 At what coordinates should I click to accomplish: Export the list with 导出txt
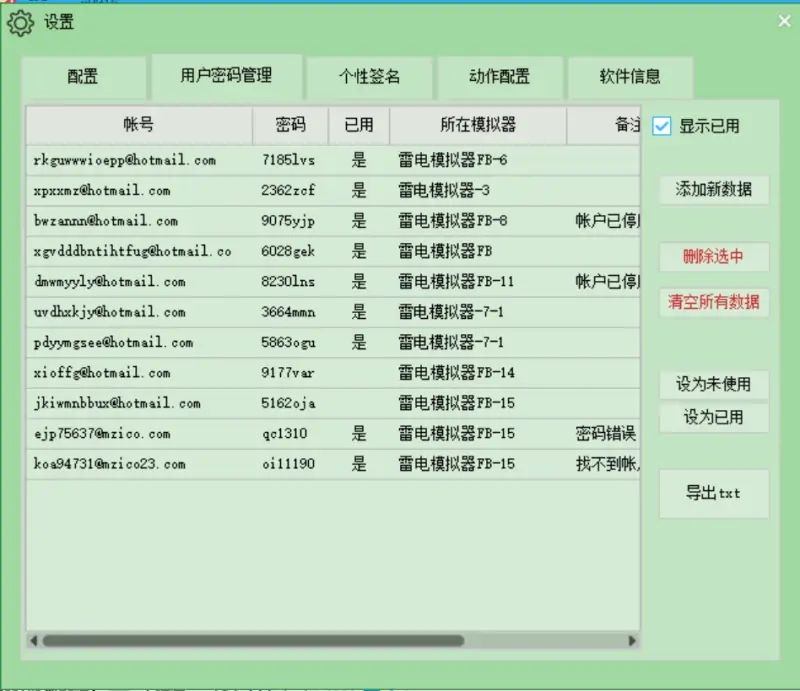pos(713,493)
